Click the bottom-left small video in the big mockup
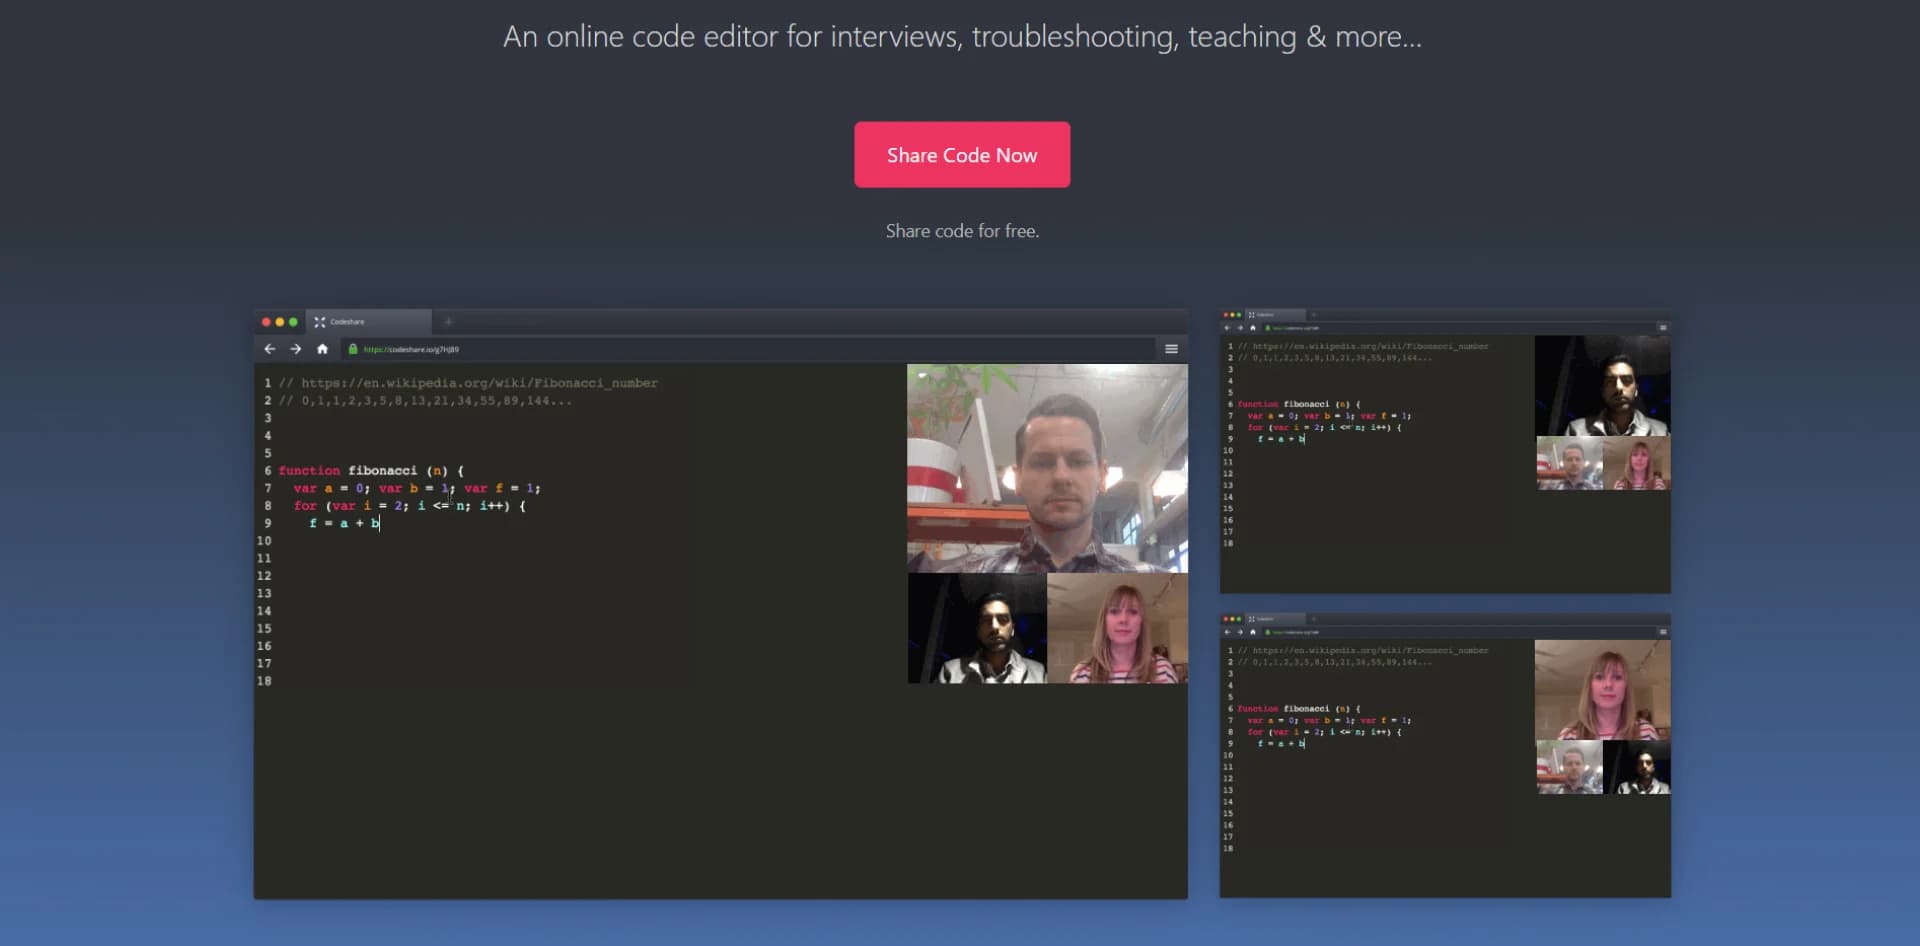The height and width of the screenshot is (946, 1920). tap(977, 629)
